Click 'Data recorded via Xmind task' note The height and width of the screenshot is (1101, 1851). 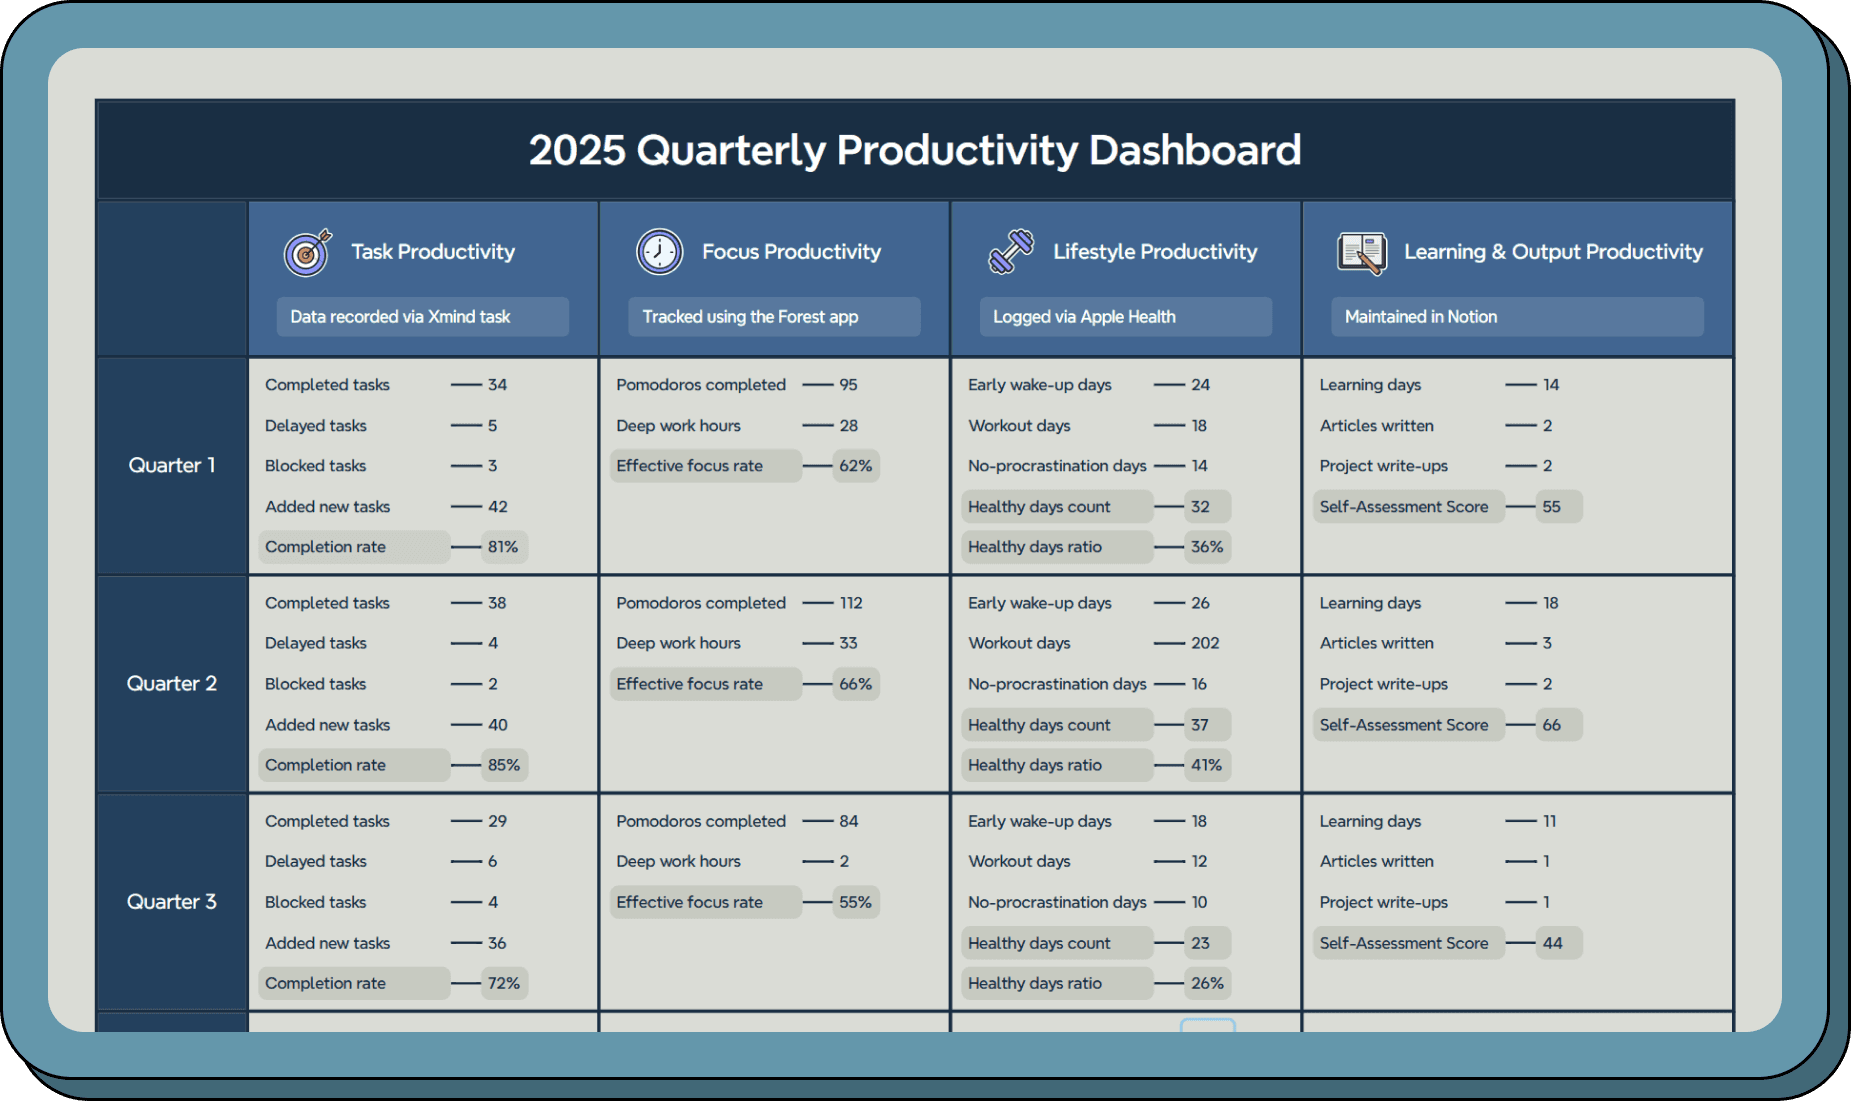[x=423, y=317]
